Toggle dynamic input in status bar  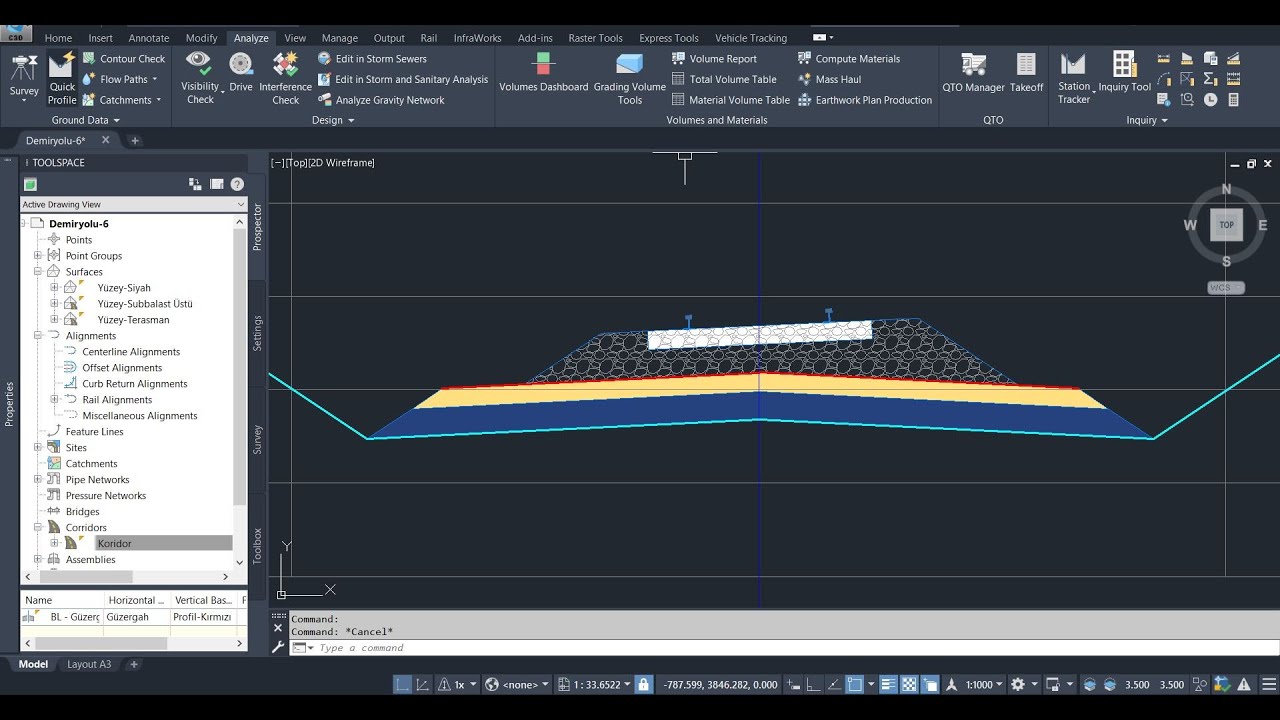click(x=794, y=685)
